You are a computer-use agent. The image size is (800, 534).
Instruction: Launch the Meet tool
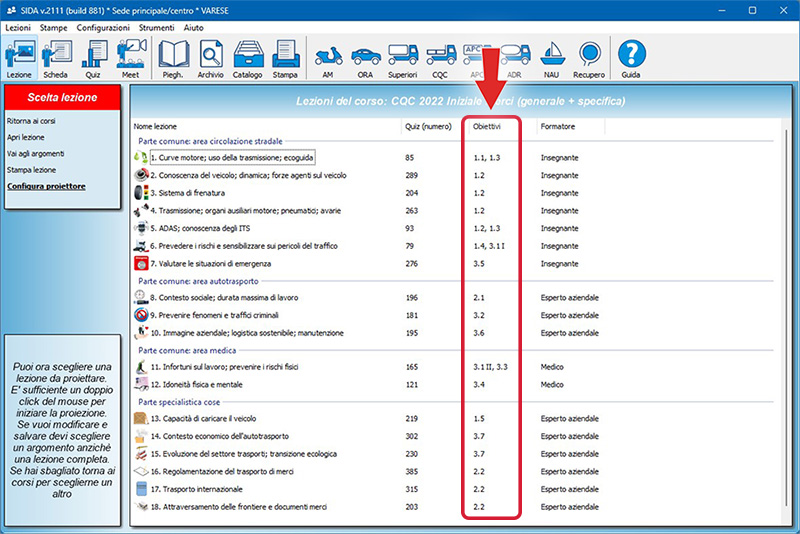131,56
